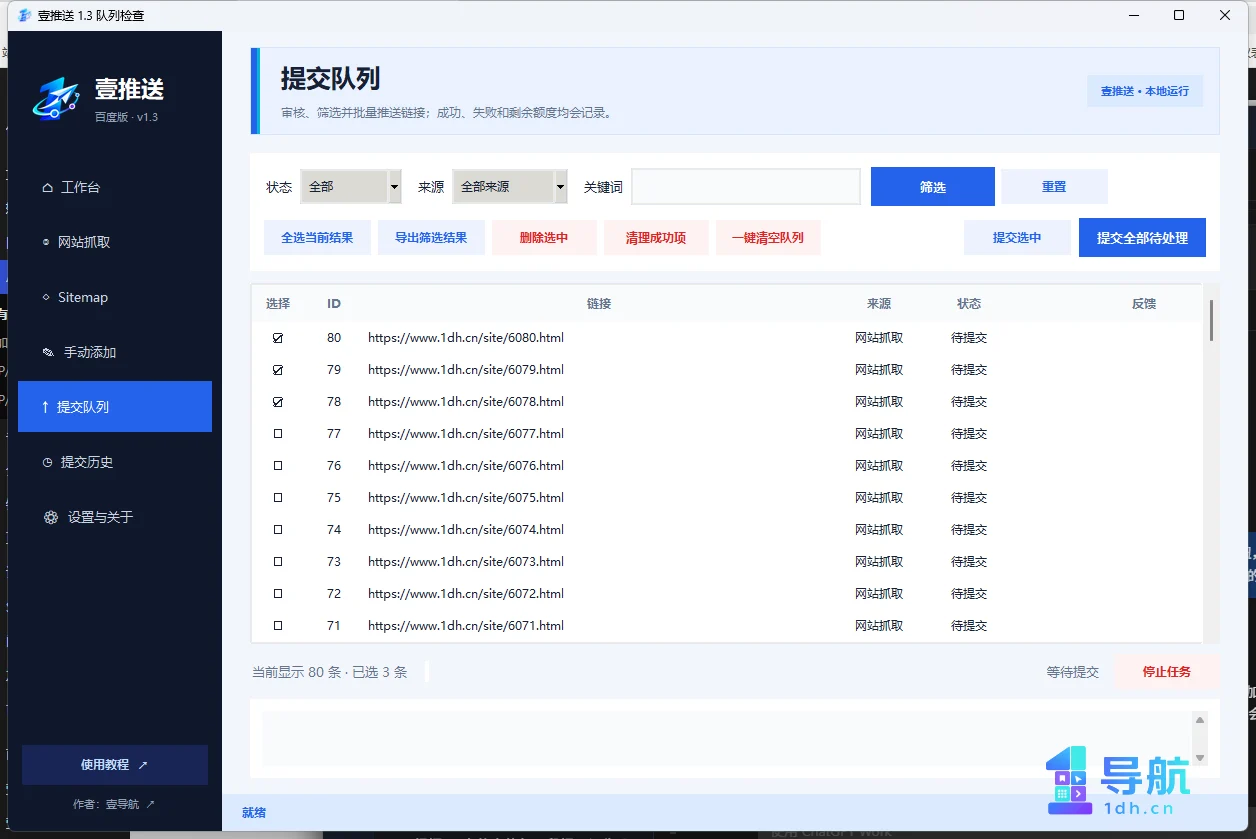Go to the 网站抓取 page

coord(115,242)
